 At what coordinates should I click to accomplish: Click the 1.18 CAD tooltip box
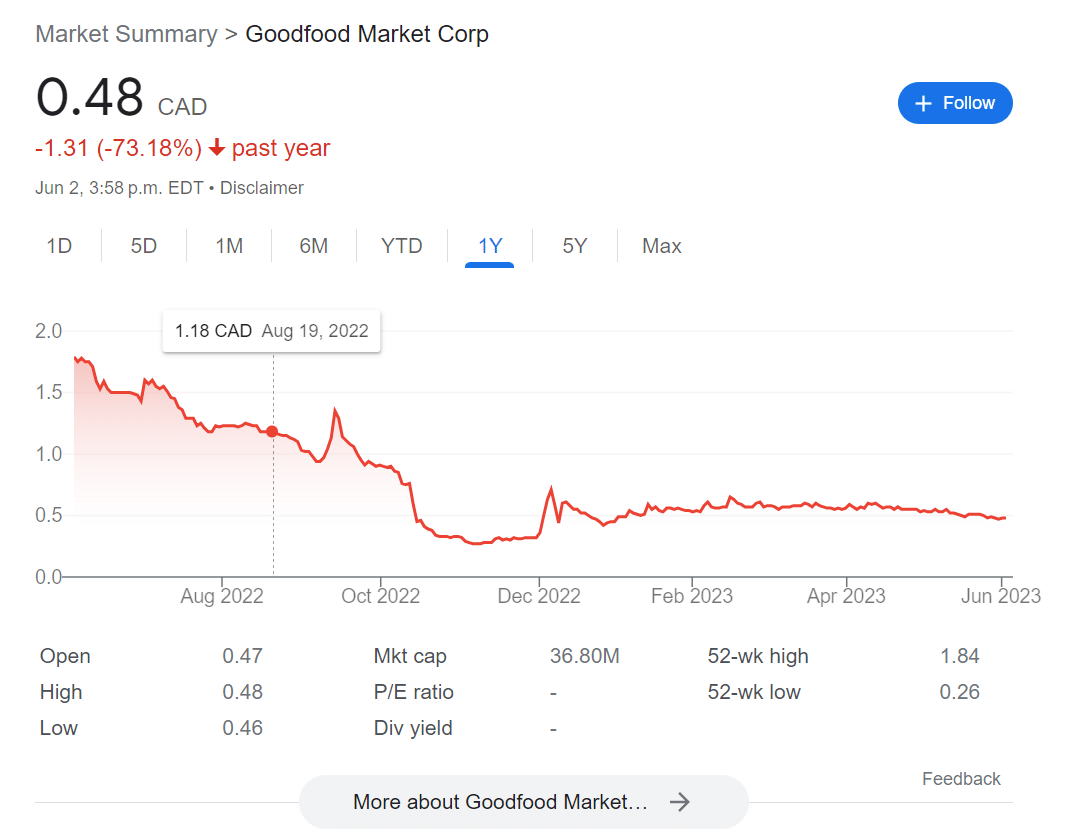click(x=271, y=331)
